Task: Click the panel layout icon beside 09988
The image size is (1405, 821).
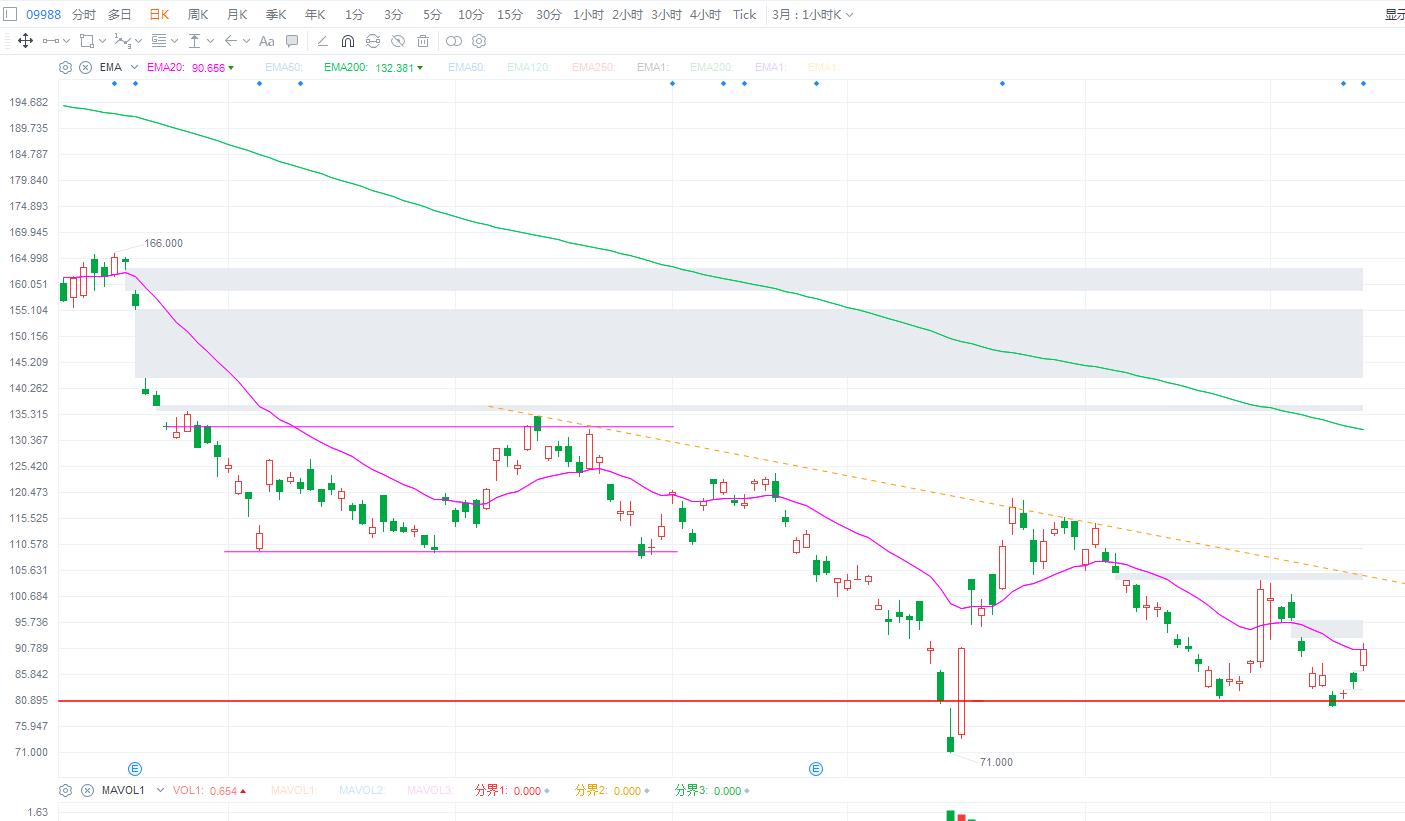Action: pyautogui.click(x=10, y=14)
